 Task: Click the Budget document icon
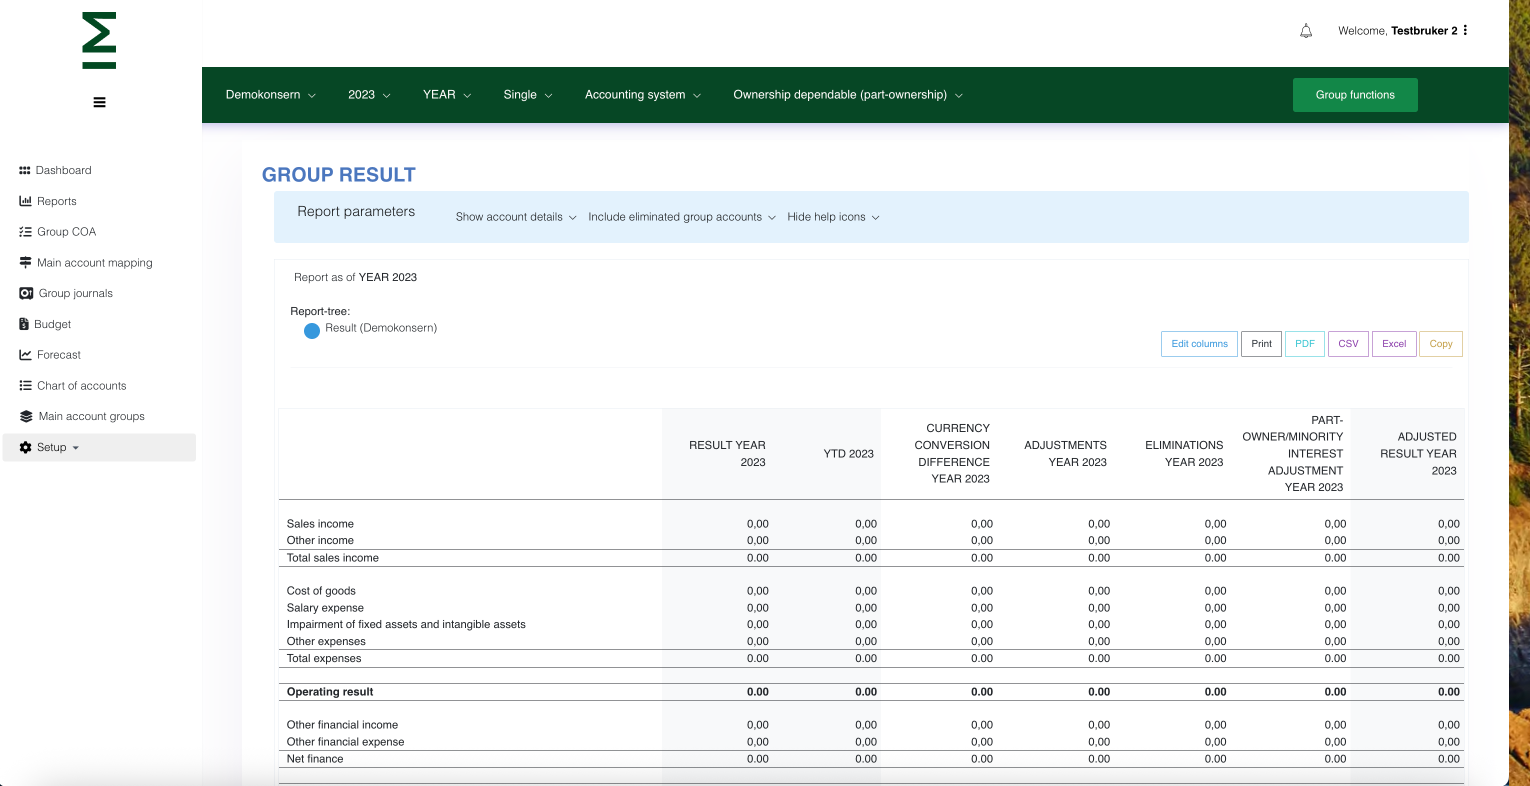[24, 324]
